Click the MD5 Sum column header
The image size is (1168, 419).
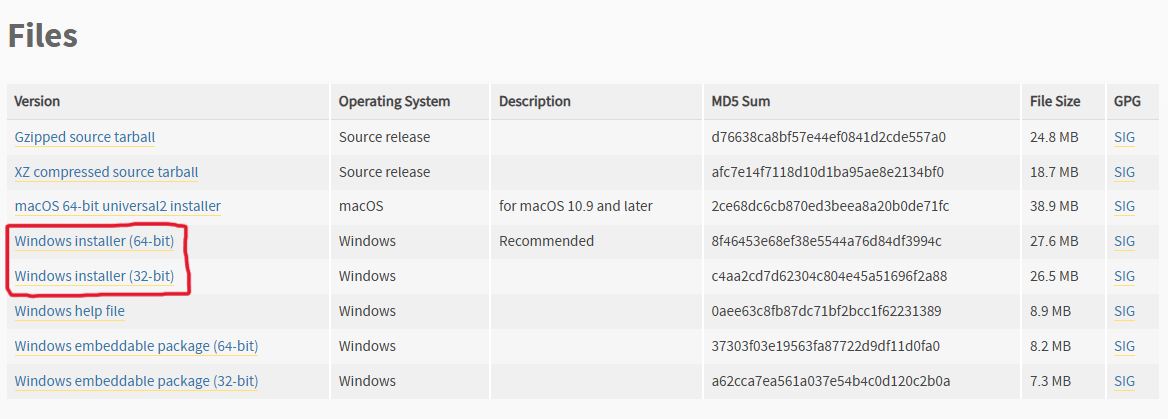(x=740, y=101)
